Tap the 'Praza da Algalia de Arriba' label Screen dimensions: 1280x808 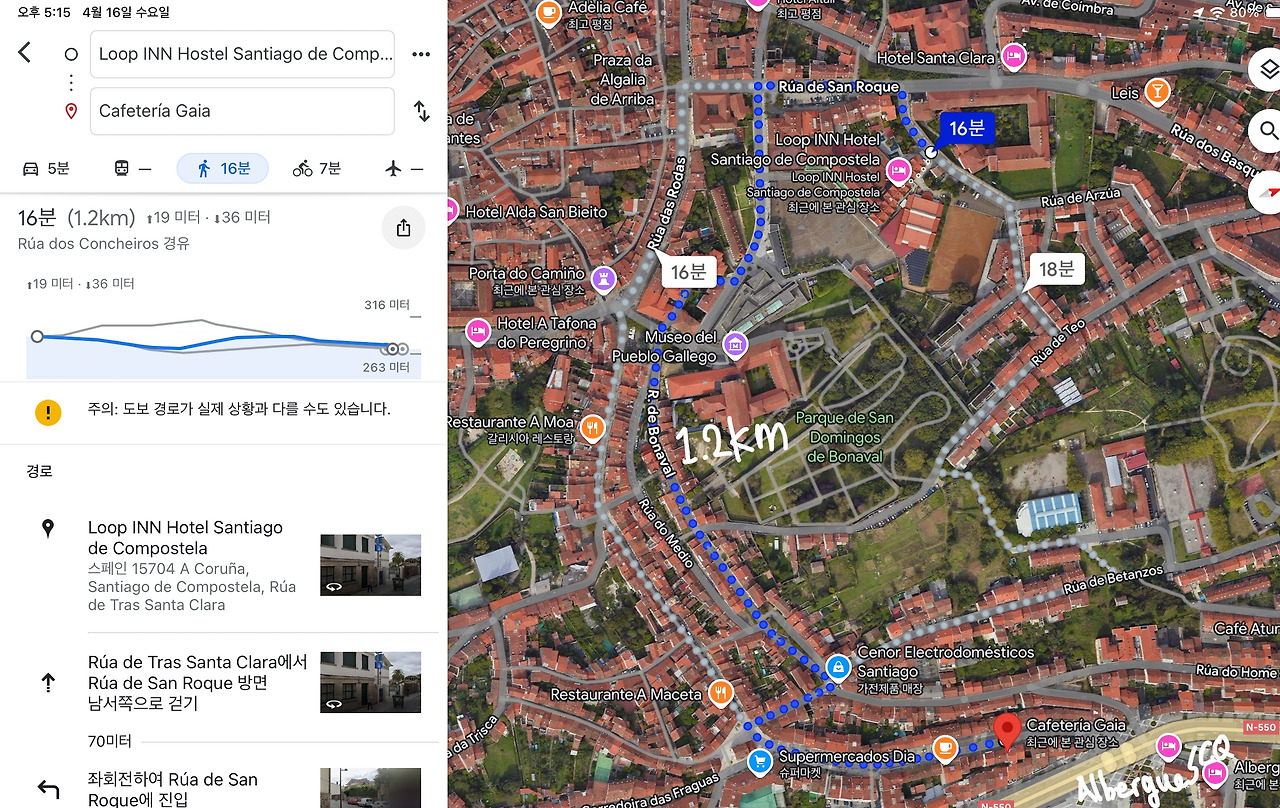[622, 80]
